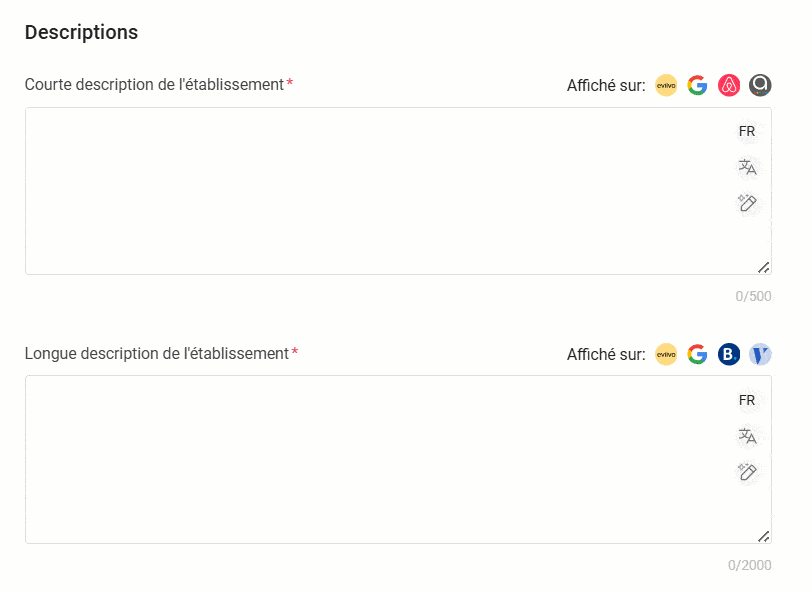The image size is (812, 592).
Task: Click the Google icon above short description
Action: point(697,86)
